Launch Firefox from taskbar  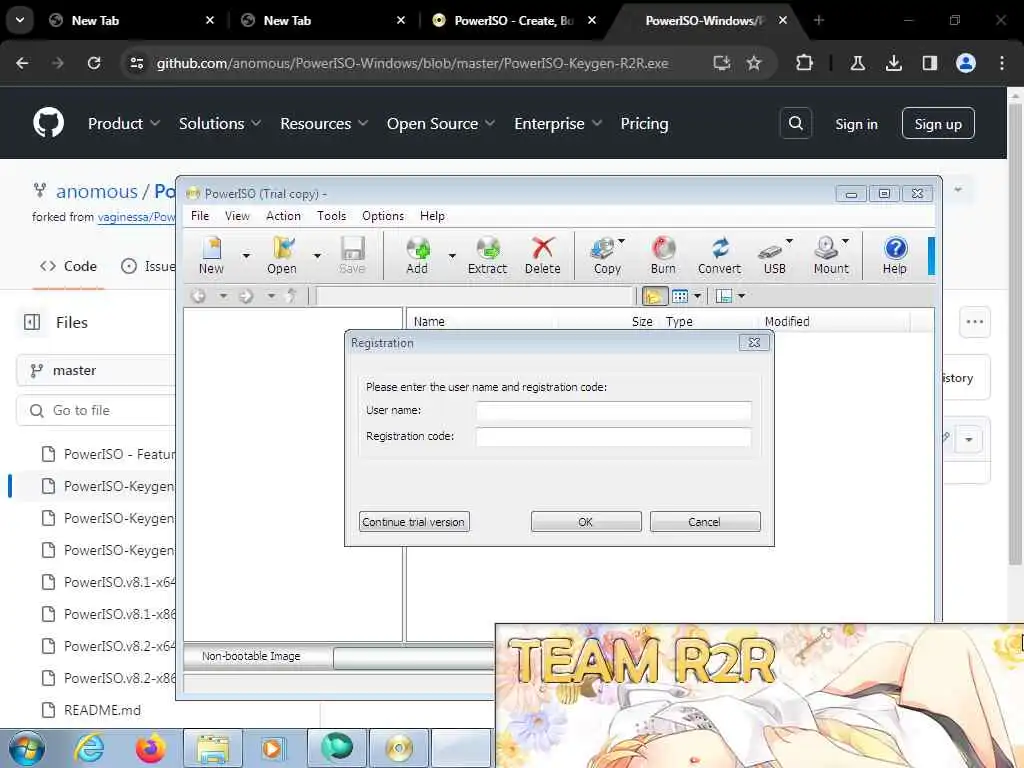150,748
